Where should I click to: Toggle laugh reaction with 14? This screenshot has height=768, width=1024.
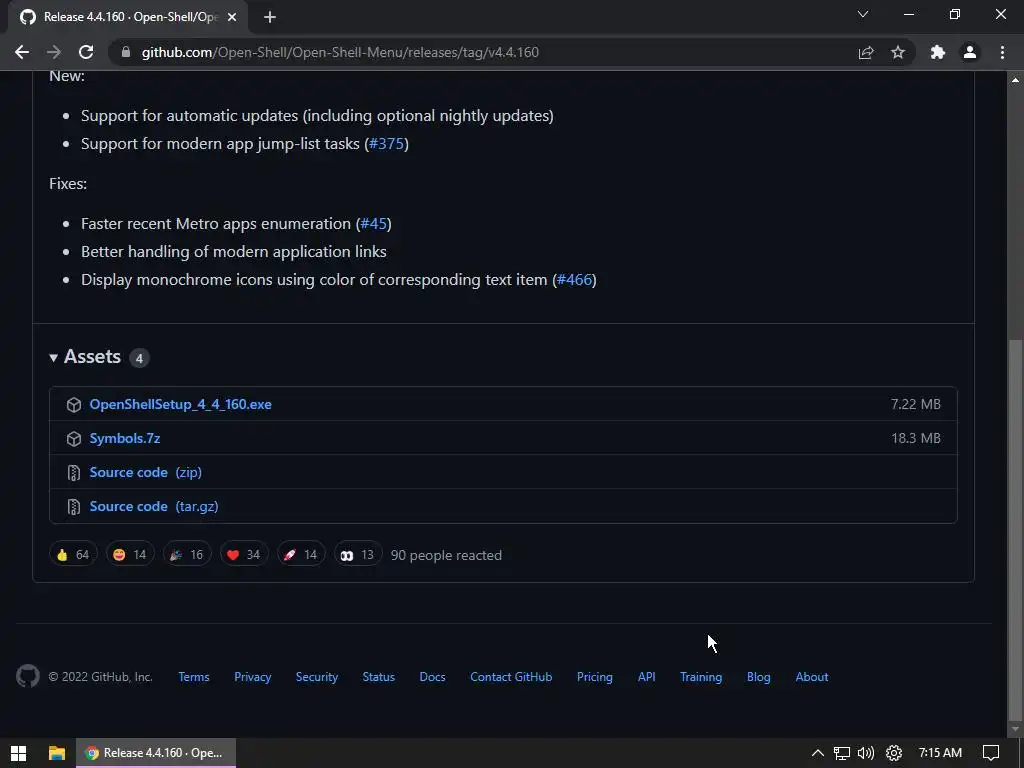[130, 554]
